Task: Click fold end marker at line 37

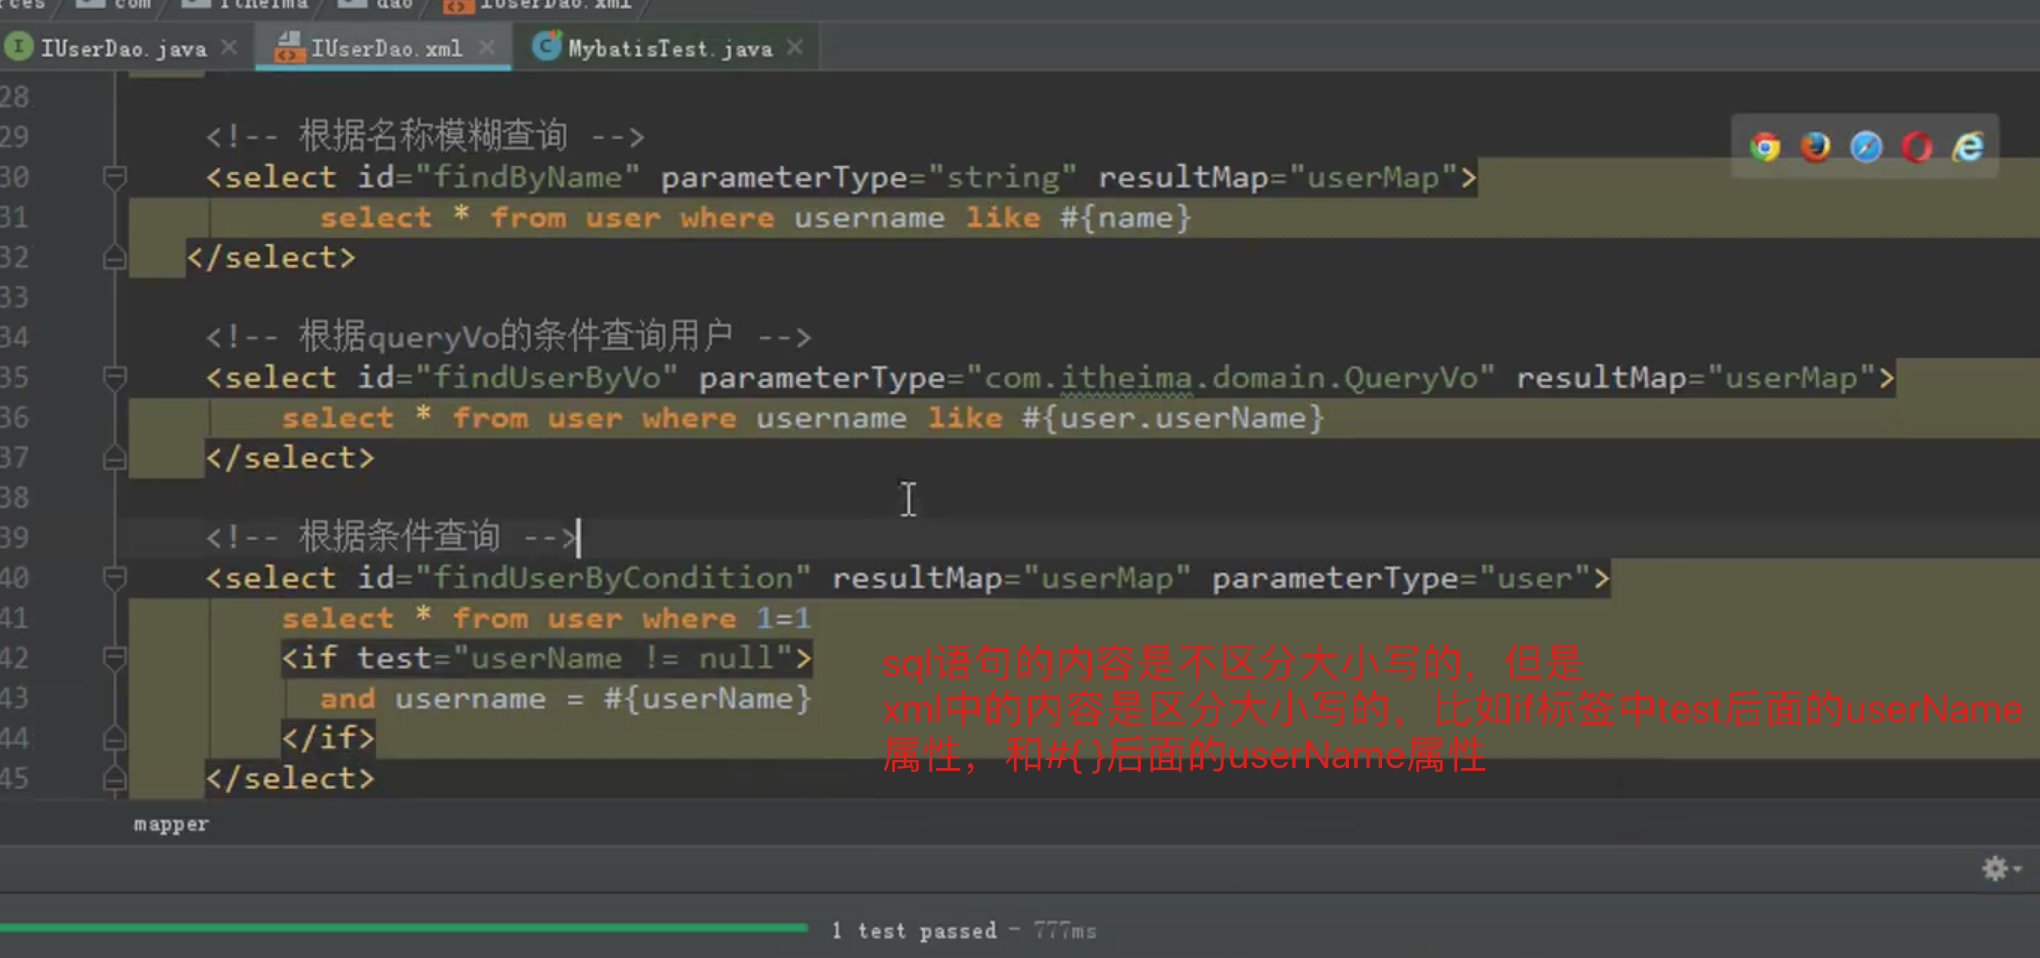Action: [x=115, y=458]
